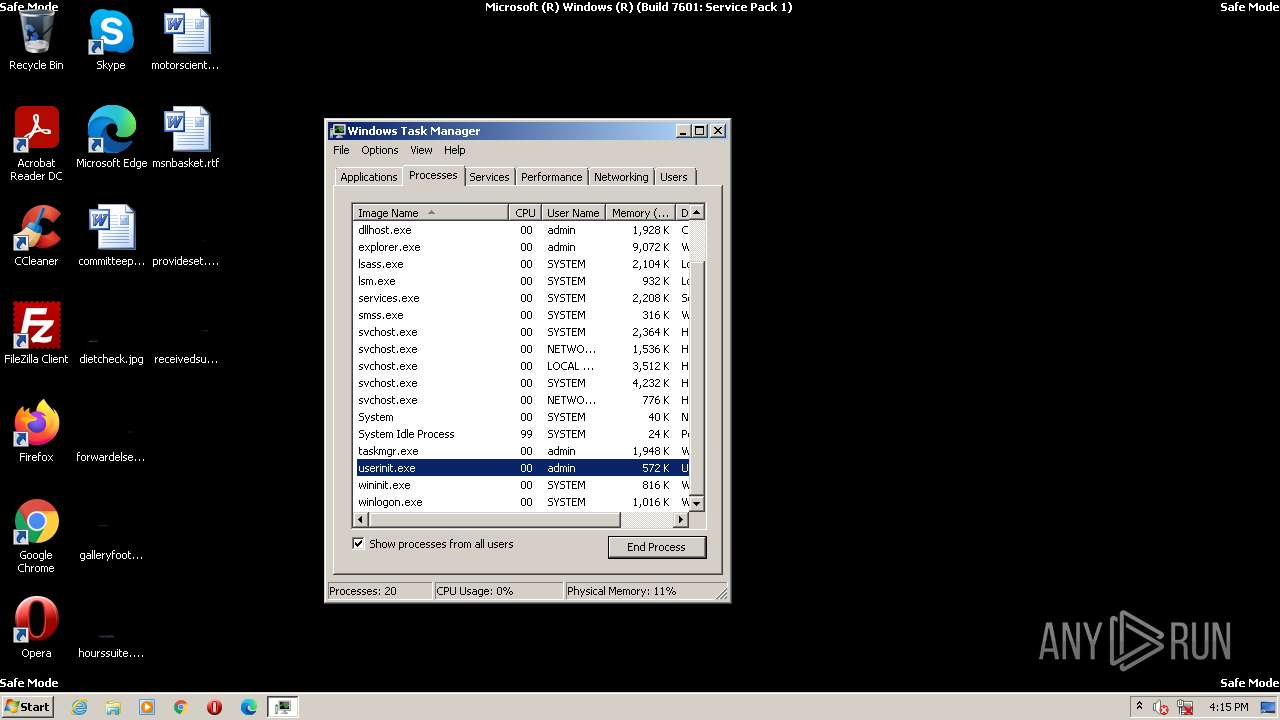1280x720 pixels.
Task: Click the horizontal scroll-right arrow
Action: (681, 520)
